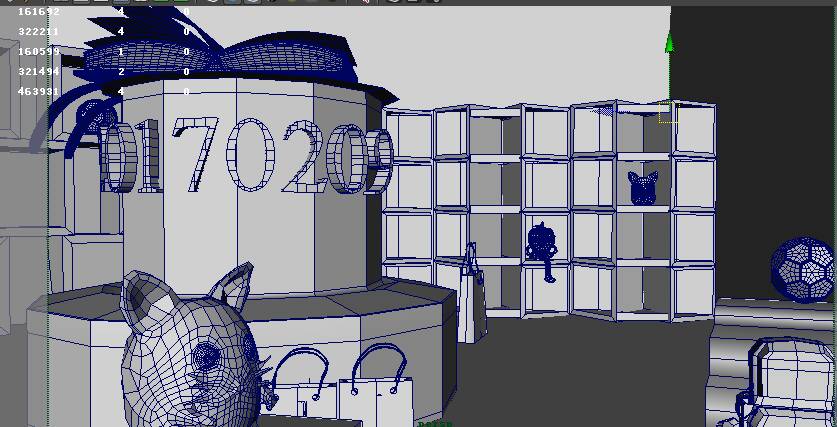Select the dark blue hat brim on the kiosk
The width and height of the screenshot is (837, 427).
pos(251,87)
